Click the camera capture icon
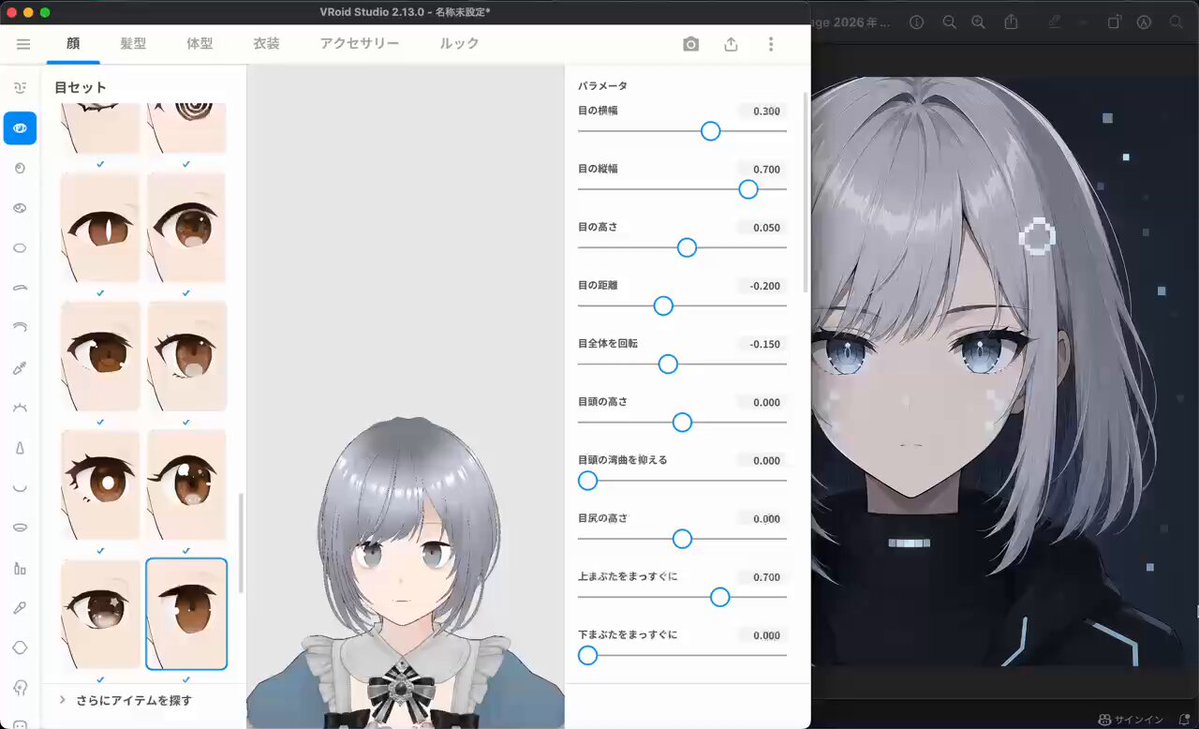The width and height of the screenshot is (1199, 729). (690, 44)
